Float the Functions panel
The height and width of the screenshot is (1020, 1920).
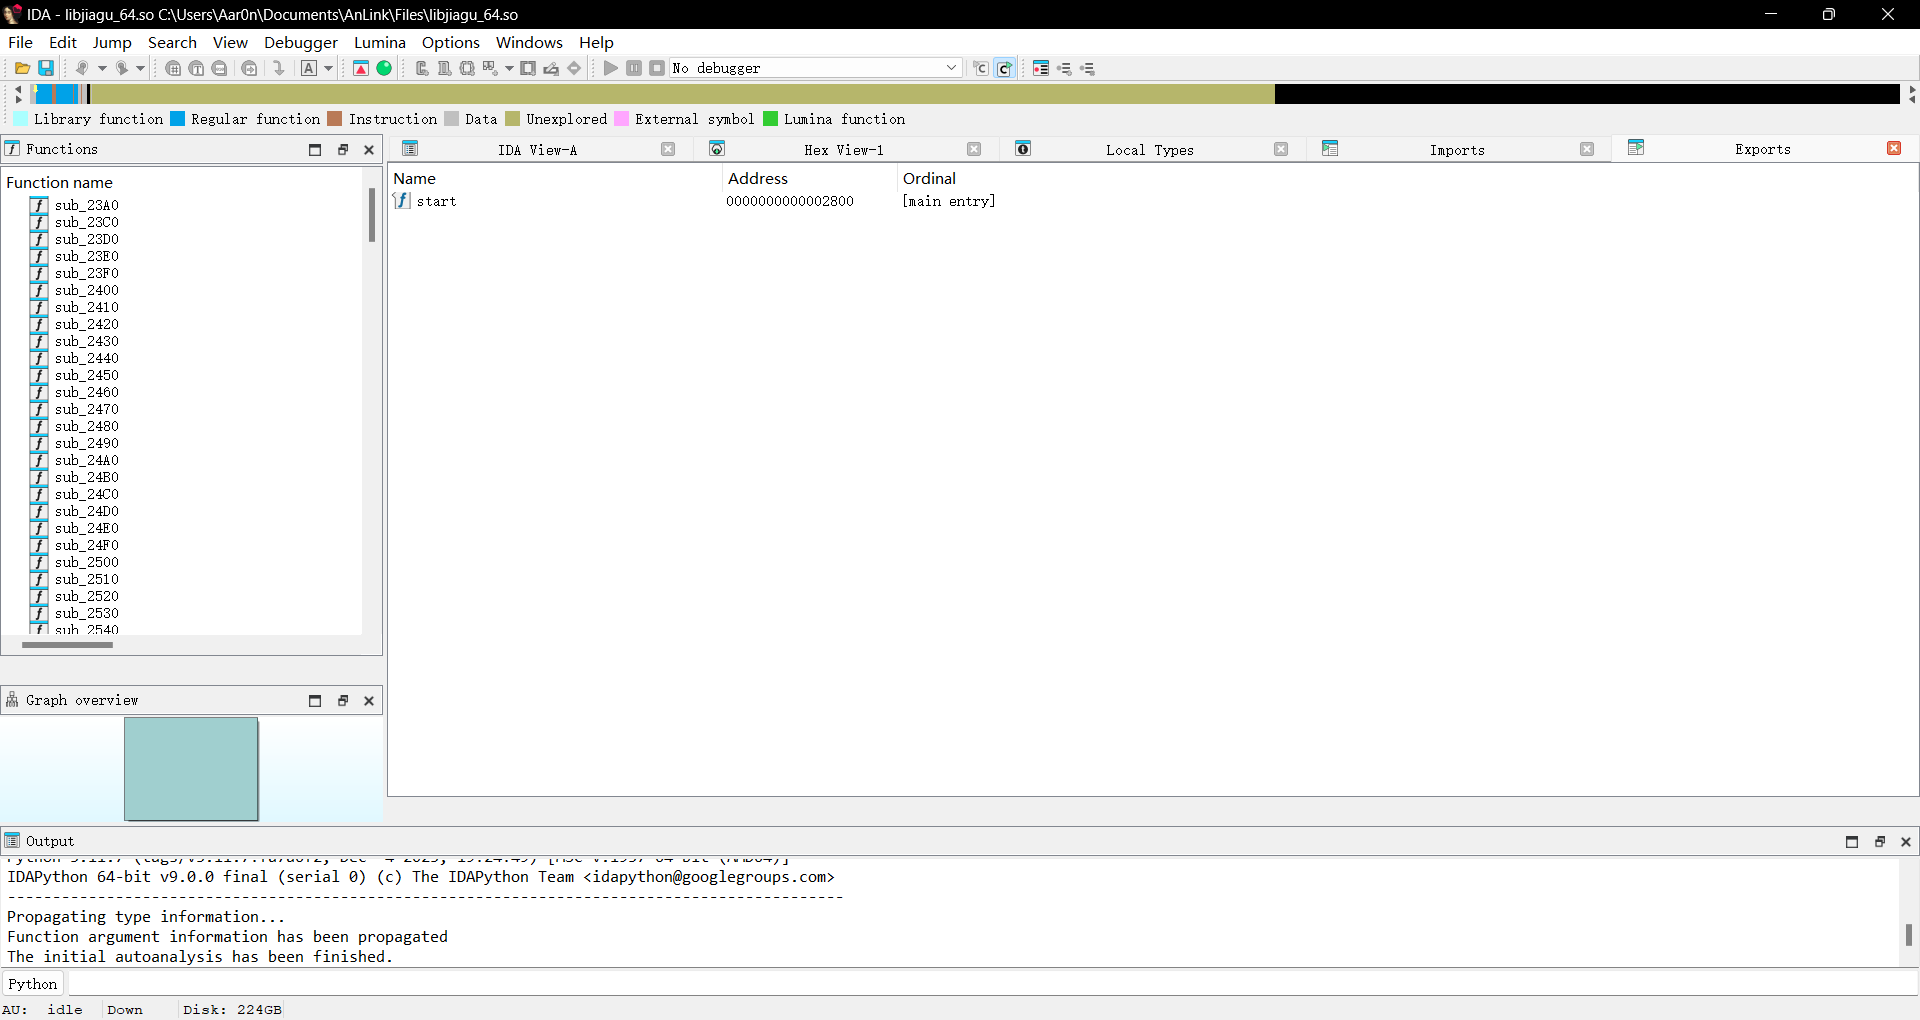coord(343,149)
